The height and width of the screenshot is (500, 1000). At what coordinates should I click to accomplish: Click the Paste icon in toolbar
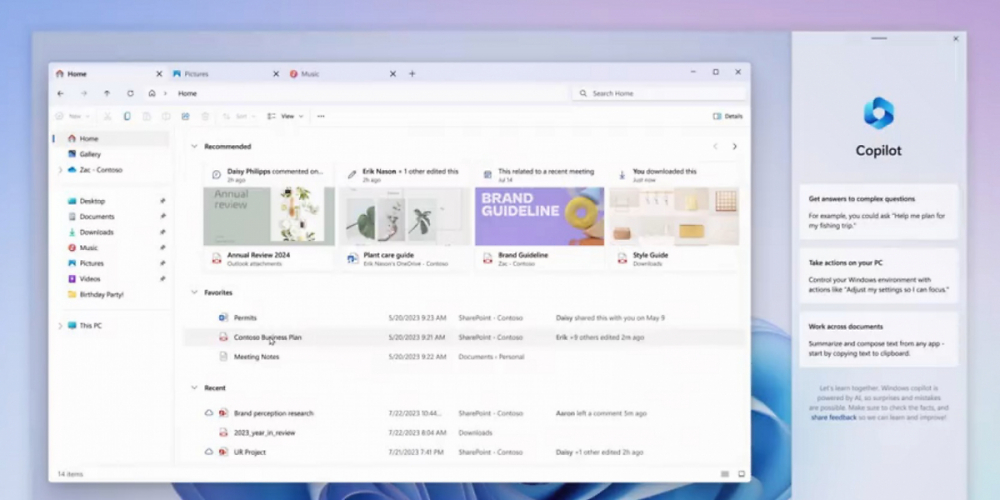tap(147, 116)
